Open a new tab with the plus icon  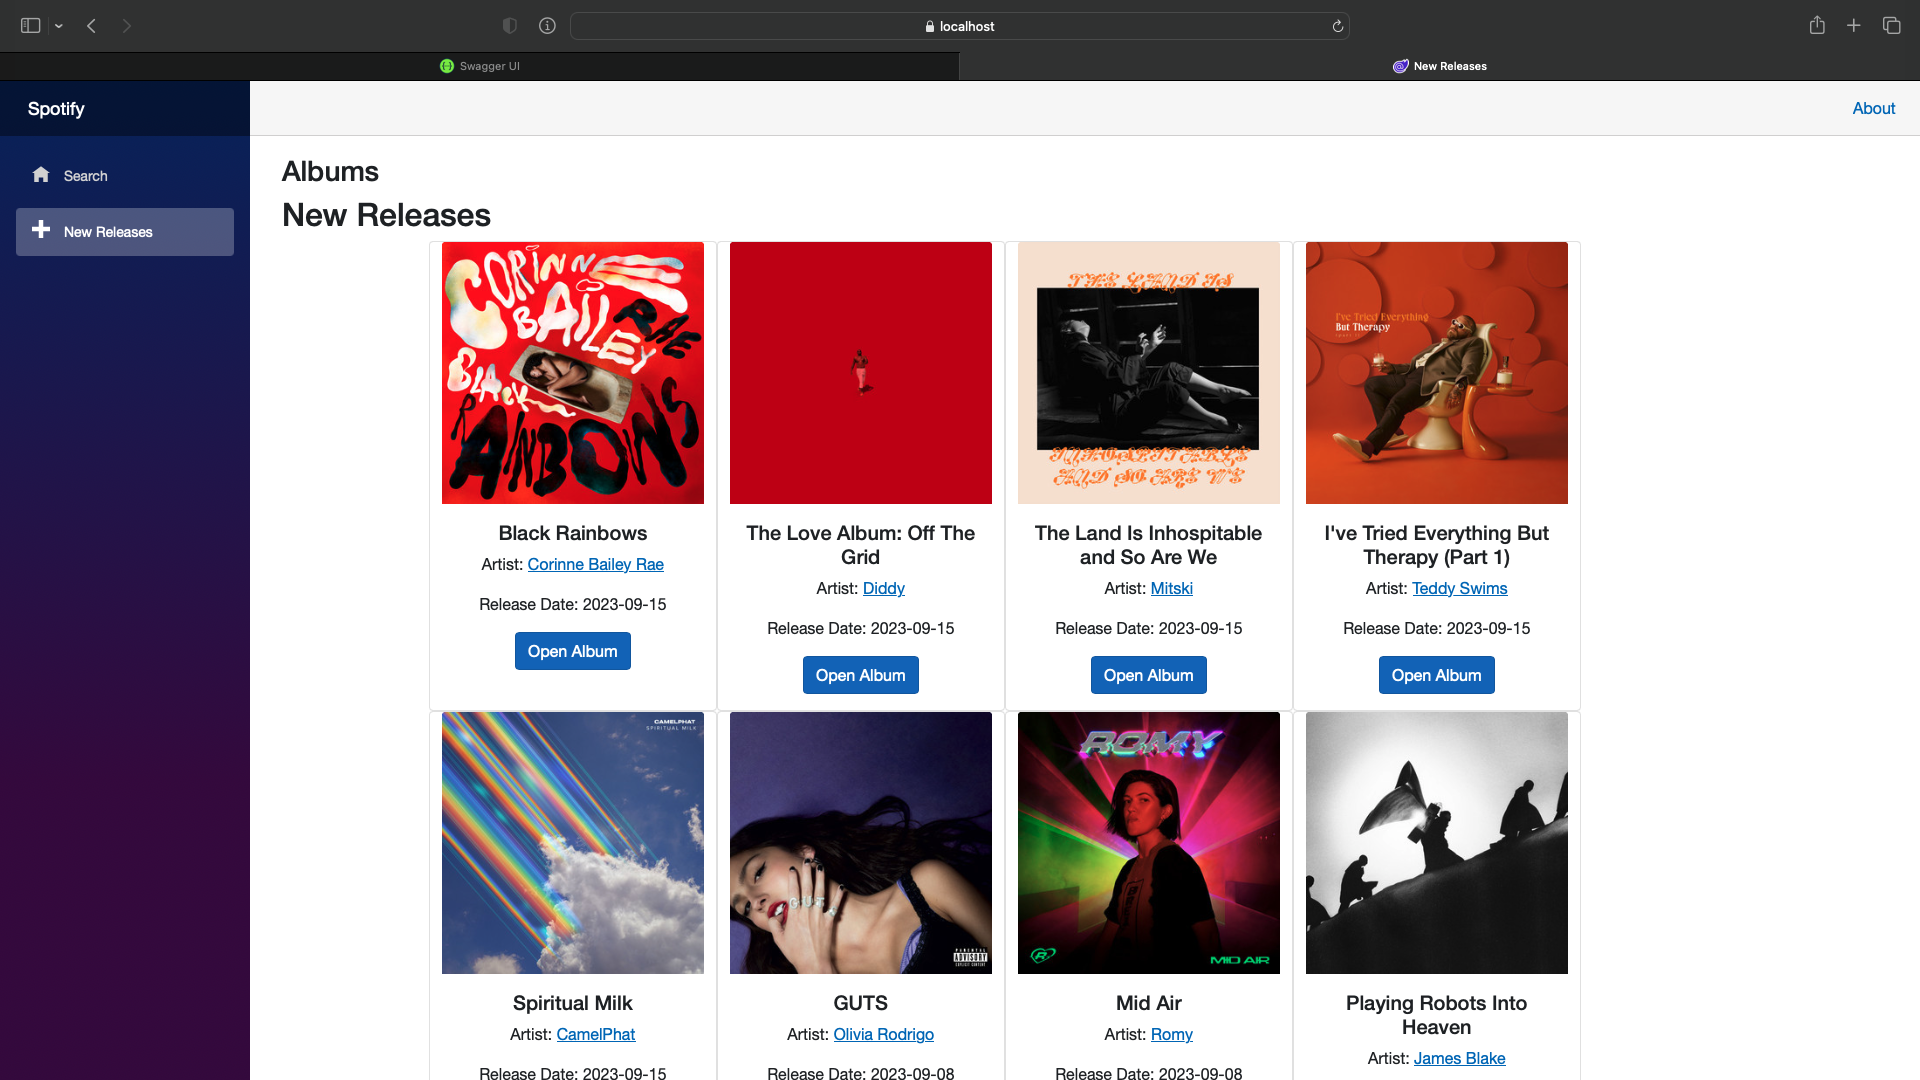(1854, 25)
